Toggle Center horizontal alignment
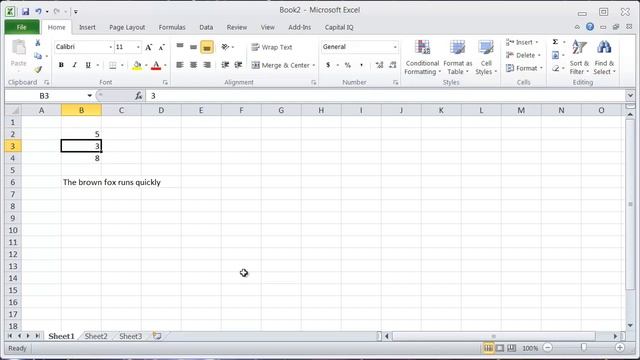Screen dimensions: 640x360 193,65
